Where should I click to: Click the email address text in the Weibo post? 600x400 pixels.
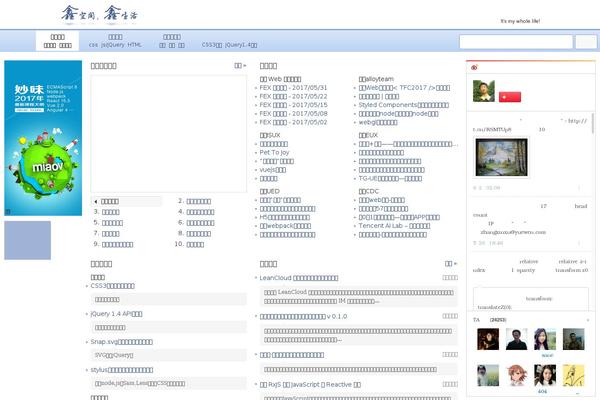513,232
